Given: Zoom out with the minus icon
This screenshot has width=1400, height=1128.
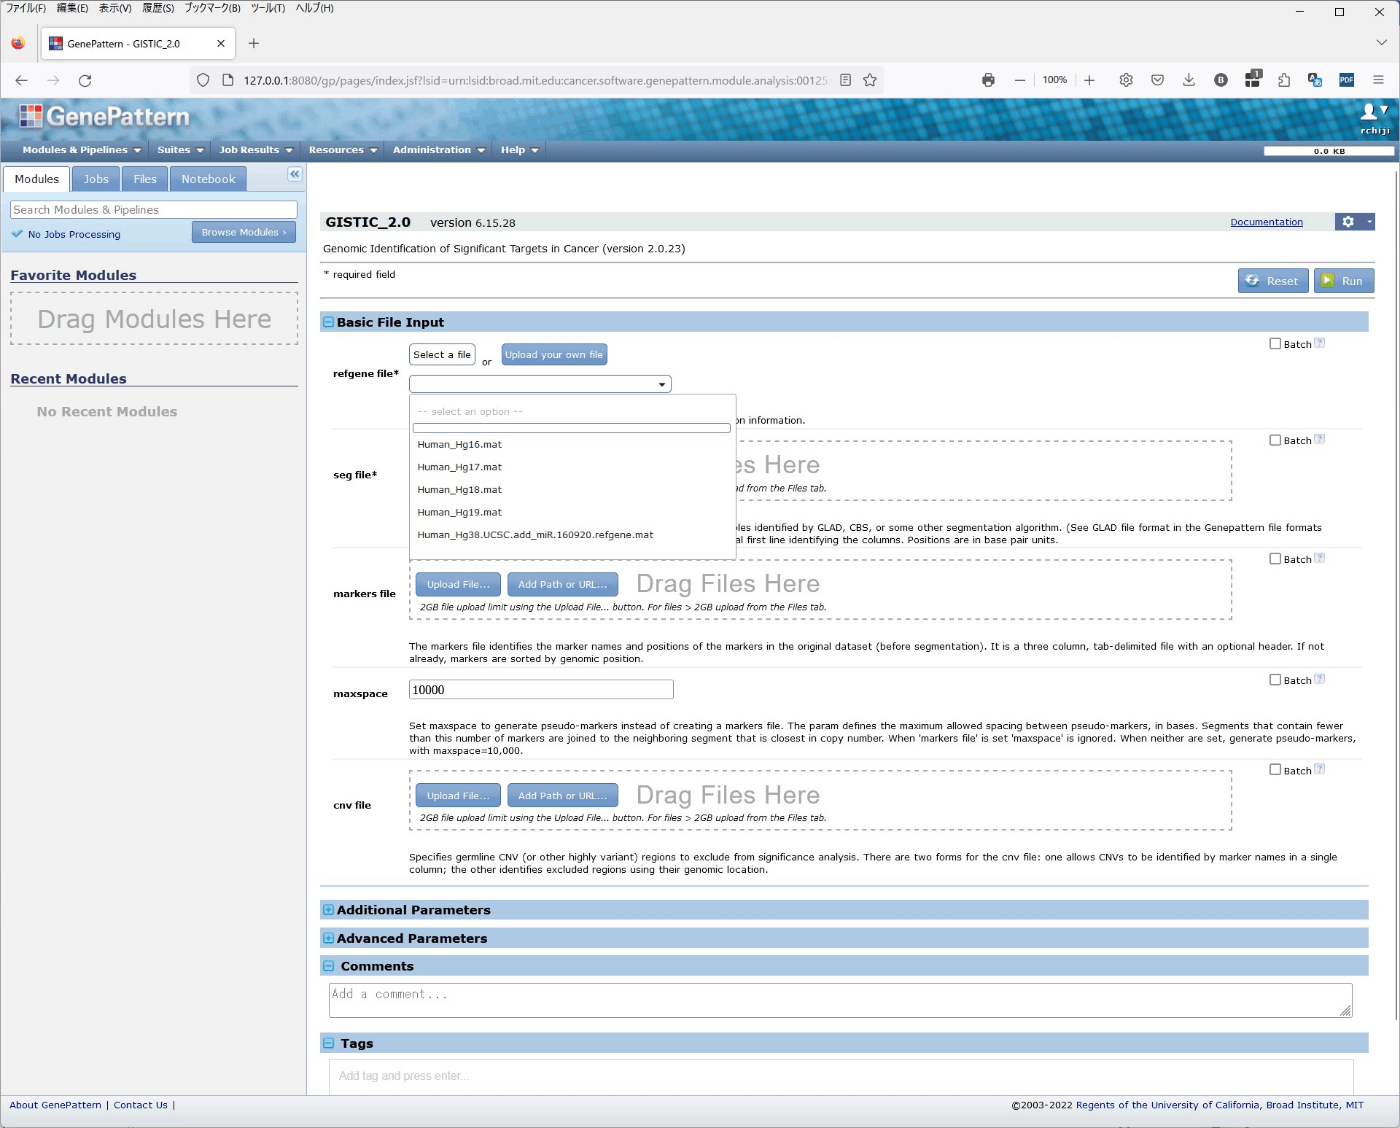Looking at the screenshot, I should (x=1020, y=80).
